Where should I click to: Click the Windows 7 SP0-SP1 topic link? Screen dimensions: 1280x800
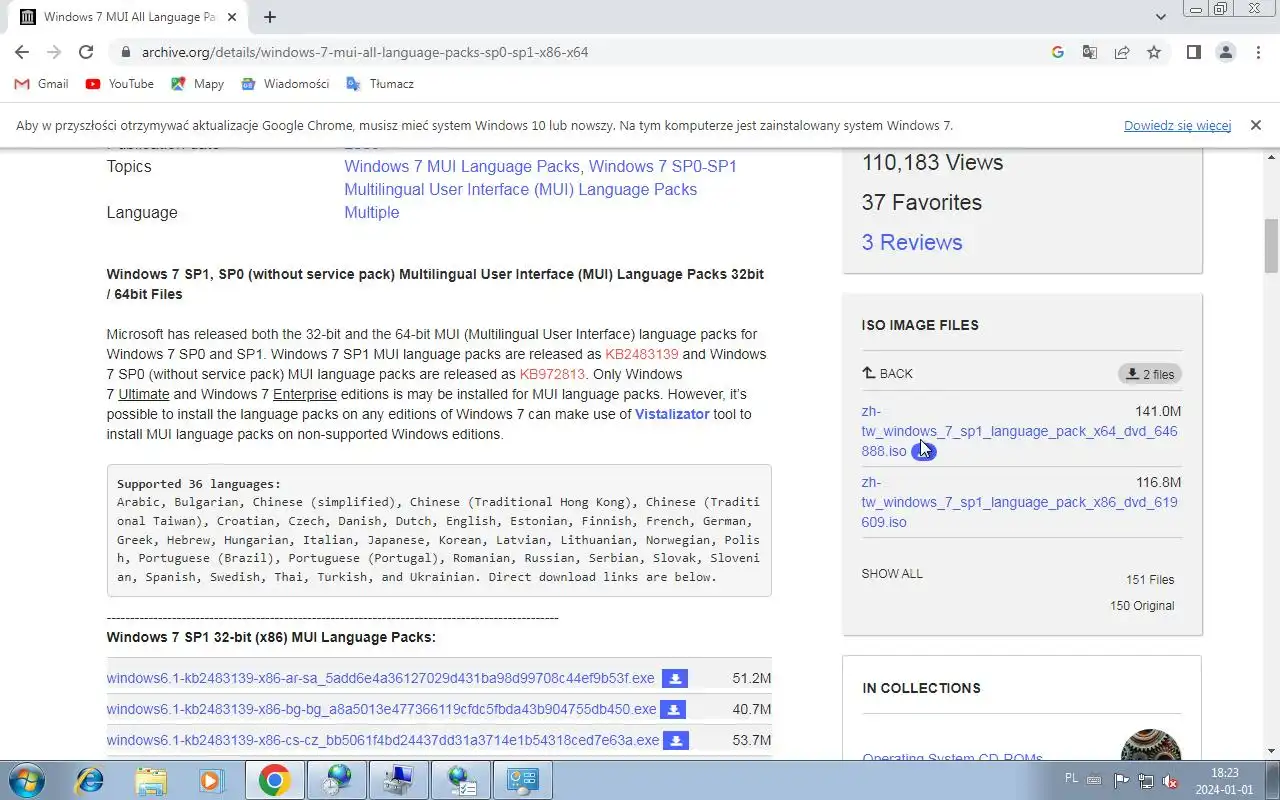(663, 166)
